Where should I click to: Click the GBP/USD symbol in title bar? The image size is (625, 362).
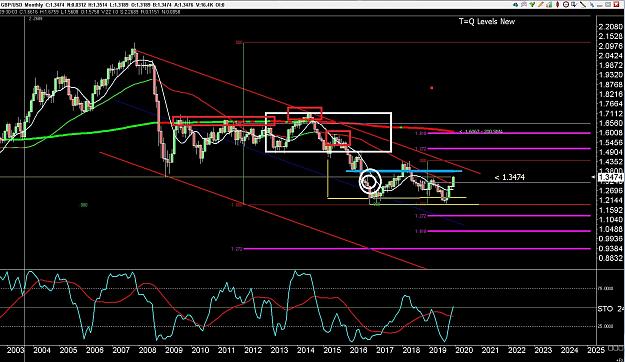pyautogui.click(x=12, y=5)
